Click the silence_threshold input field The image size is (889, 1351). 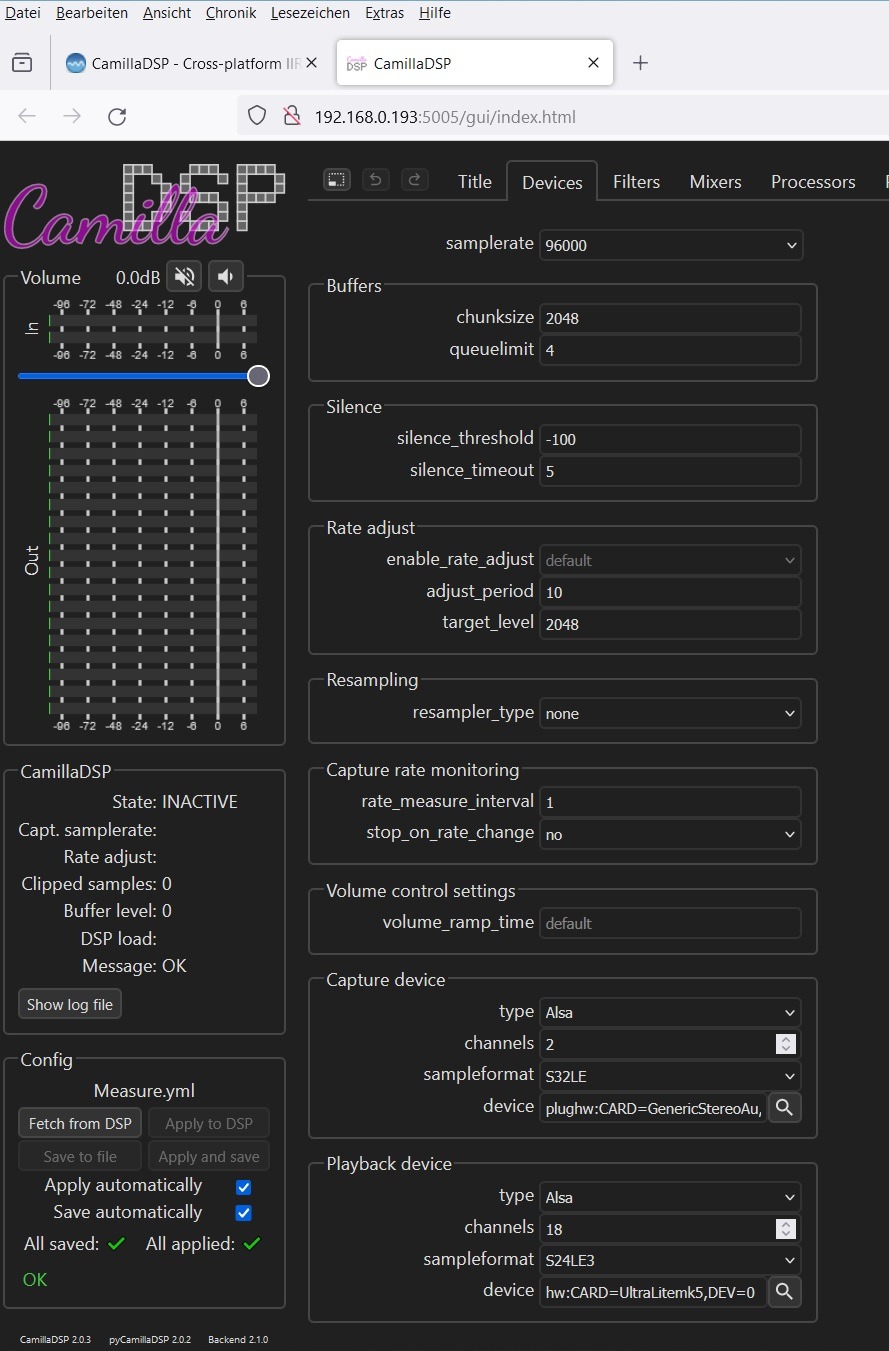pyautogui.click(x=670, y=439)
